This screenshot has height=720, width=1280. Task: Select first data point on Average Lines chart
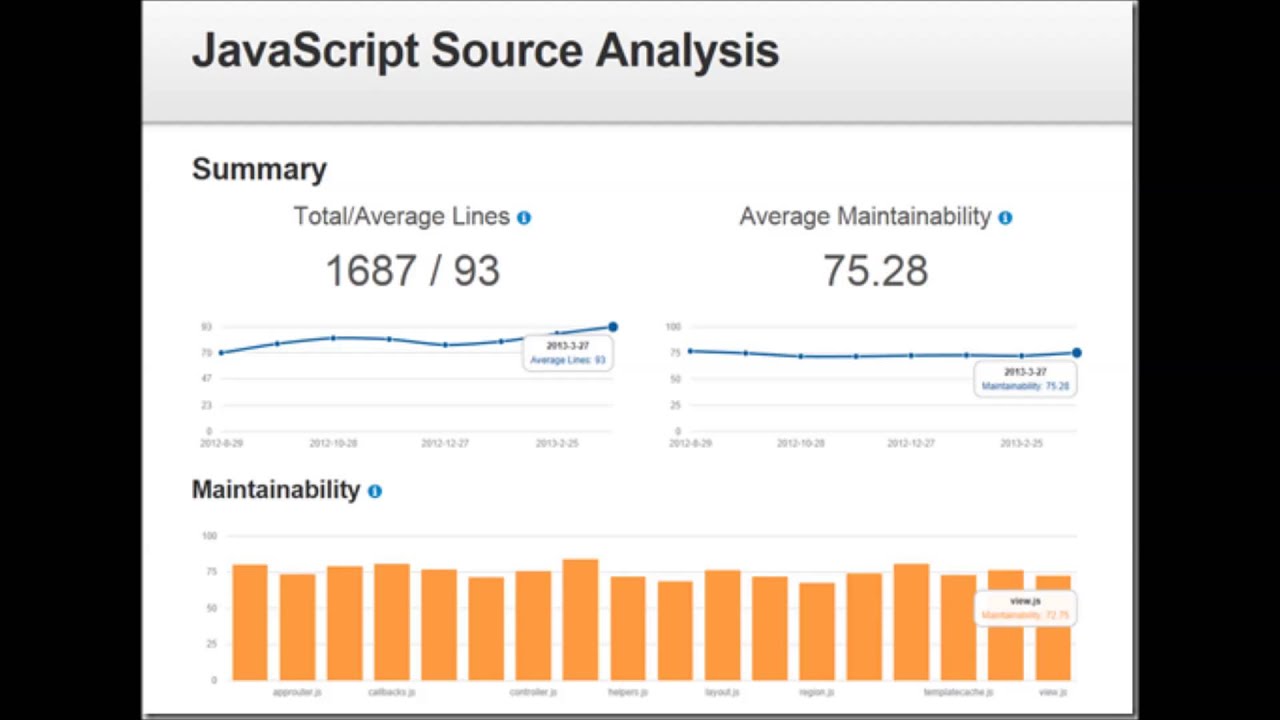click(221, 353)
